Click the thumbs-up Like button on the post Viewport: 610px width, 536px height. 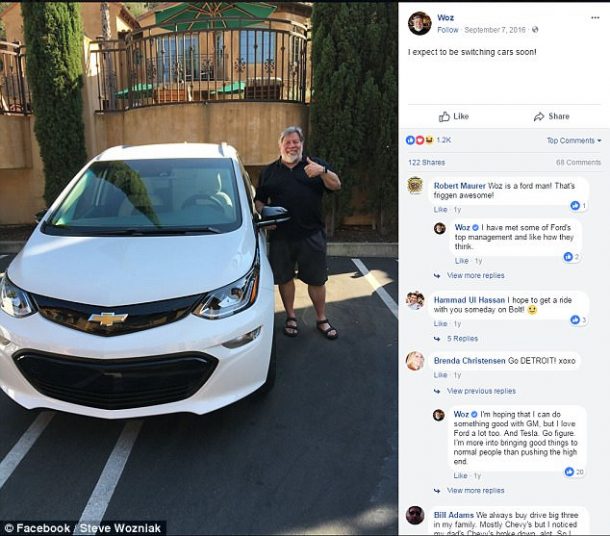(x=454, y=116)
